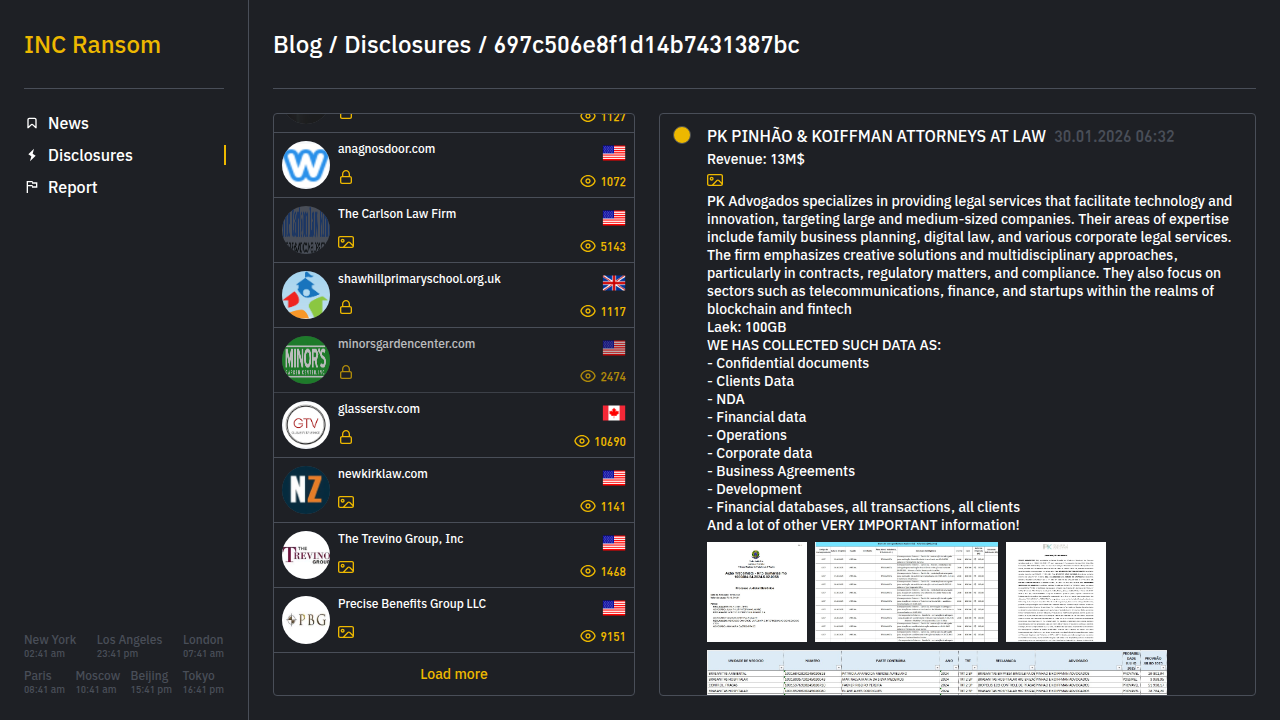The height and width of the screenshot is (720, 1280).
Task: Click the yellow status dot beside PK Pinhão
Action: [682, 136]
